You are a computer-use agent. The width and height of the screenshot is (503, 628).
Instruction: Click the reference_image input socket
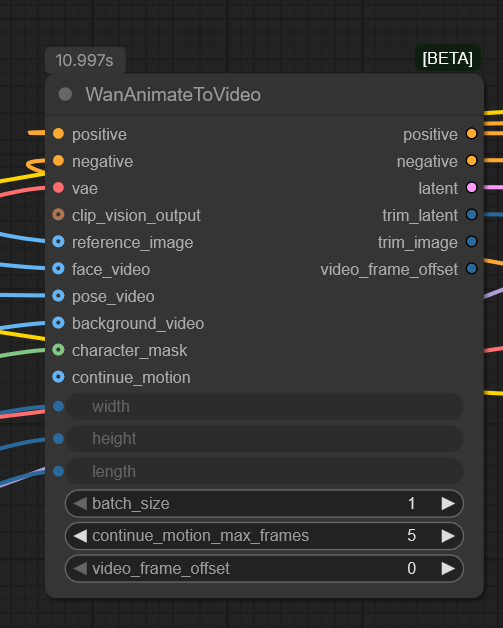(x=58, y=242)
